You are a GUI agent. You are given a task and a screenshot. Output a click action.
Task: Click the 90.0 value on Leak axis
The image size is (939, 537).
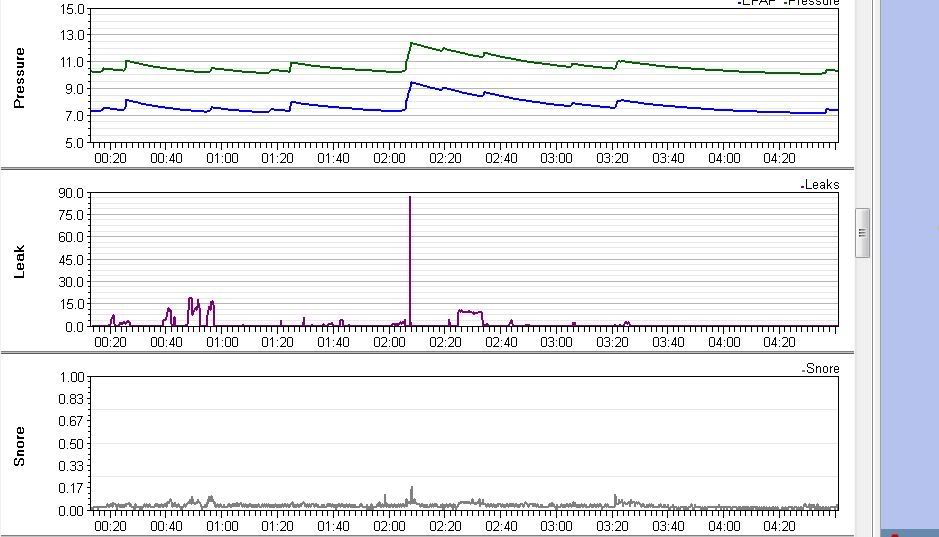[70, 193]
